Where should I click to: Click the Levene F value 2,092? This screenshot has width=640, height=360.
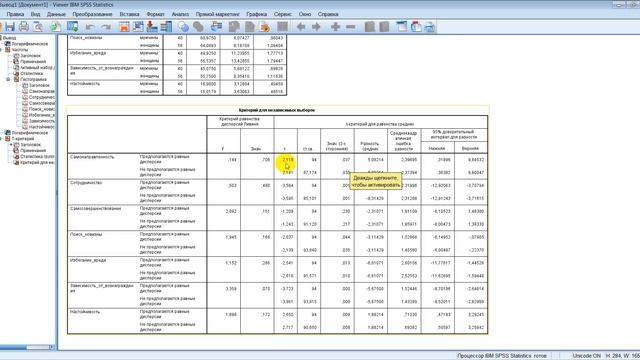coord(231,211)
